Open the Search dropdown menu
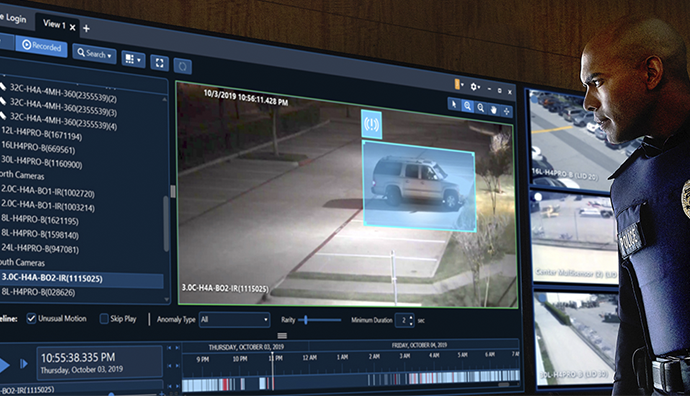 click(x=94, y=54)
